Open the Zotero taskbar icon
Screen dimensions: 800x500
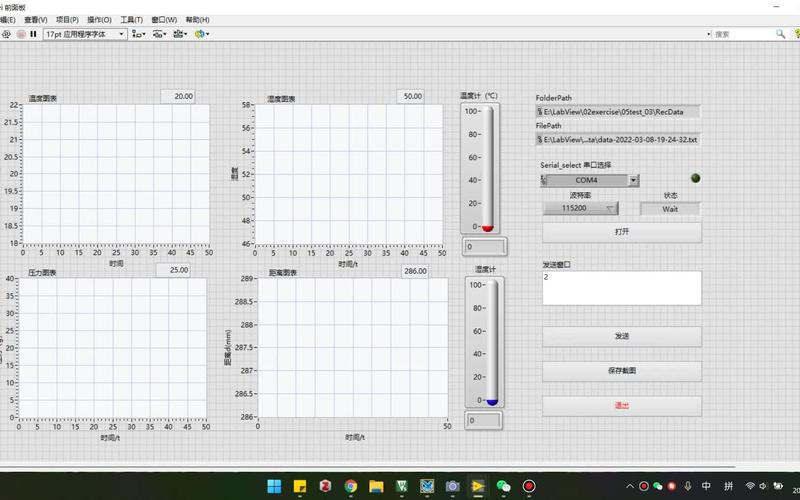tap(325, 486)
